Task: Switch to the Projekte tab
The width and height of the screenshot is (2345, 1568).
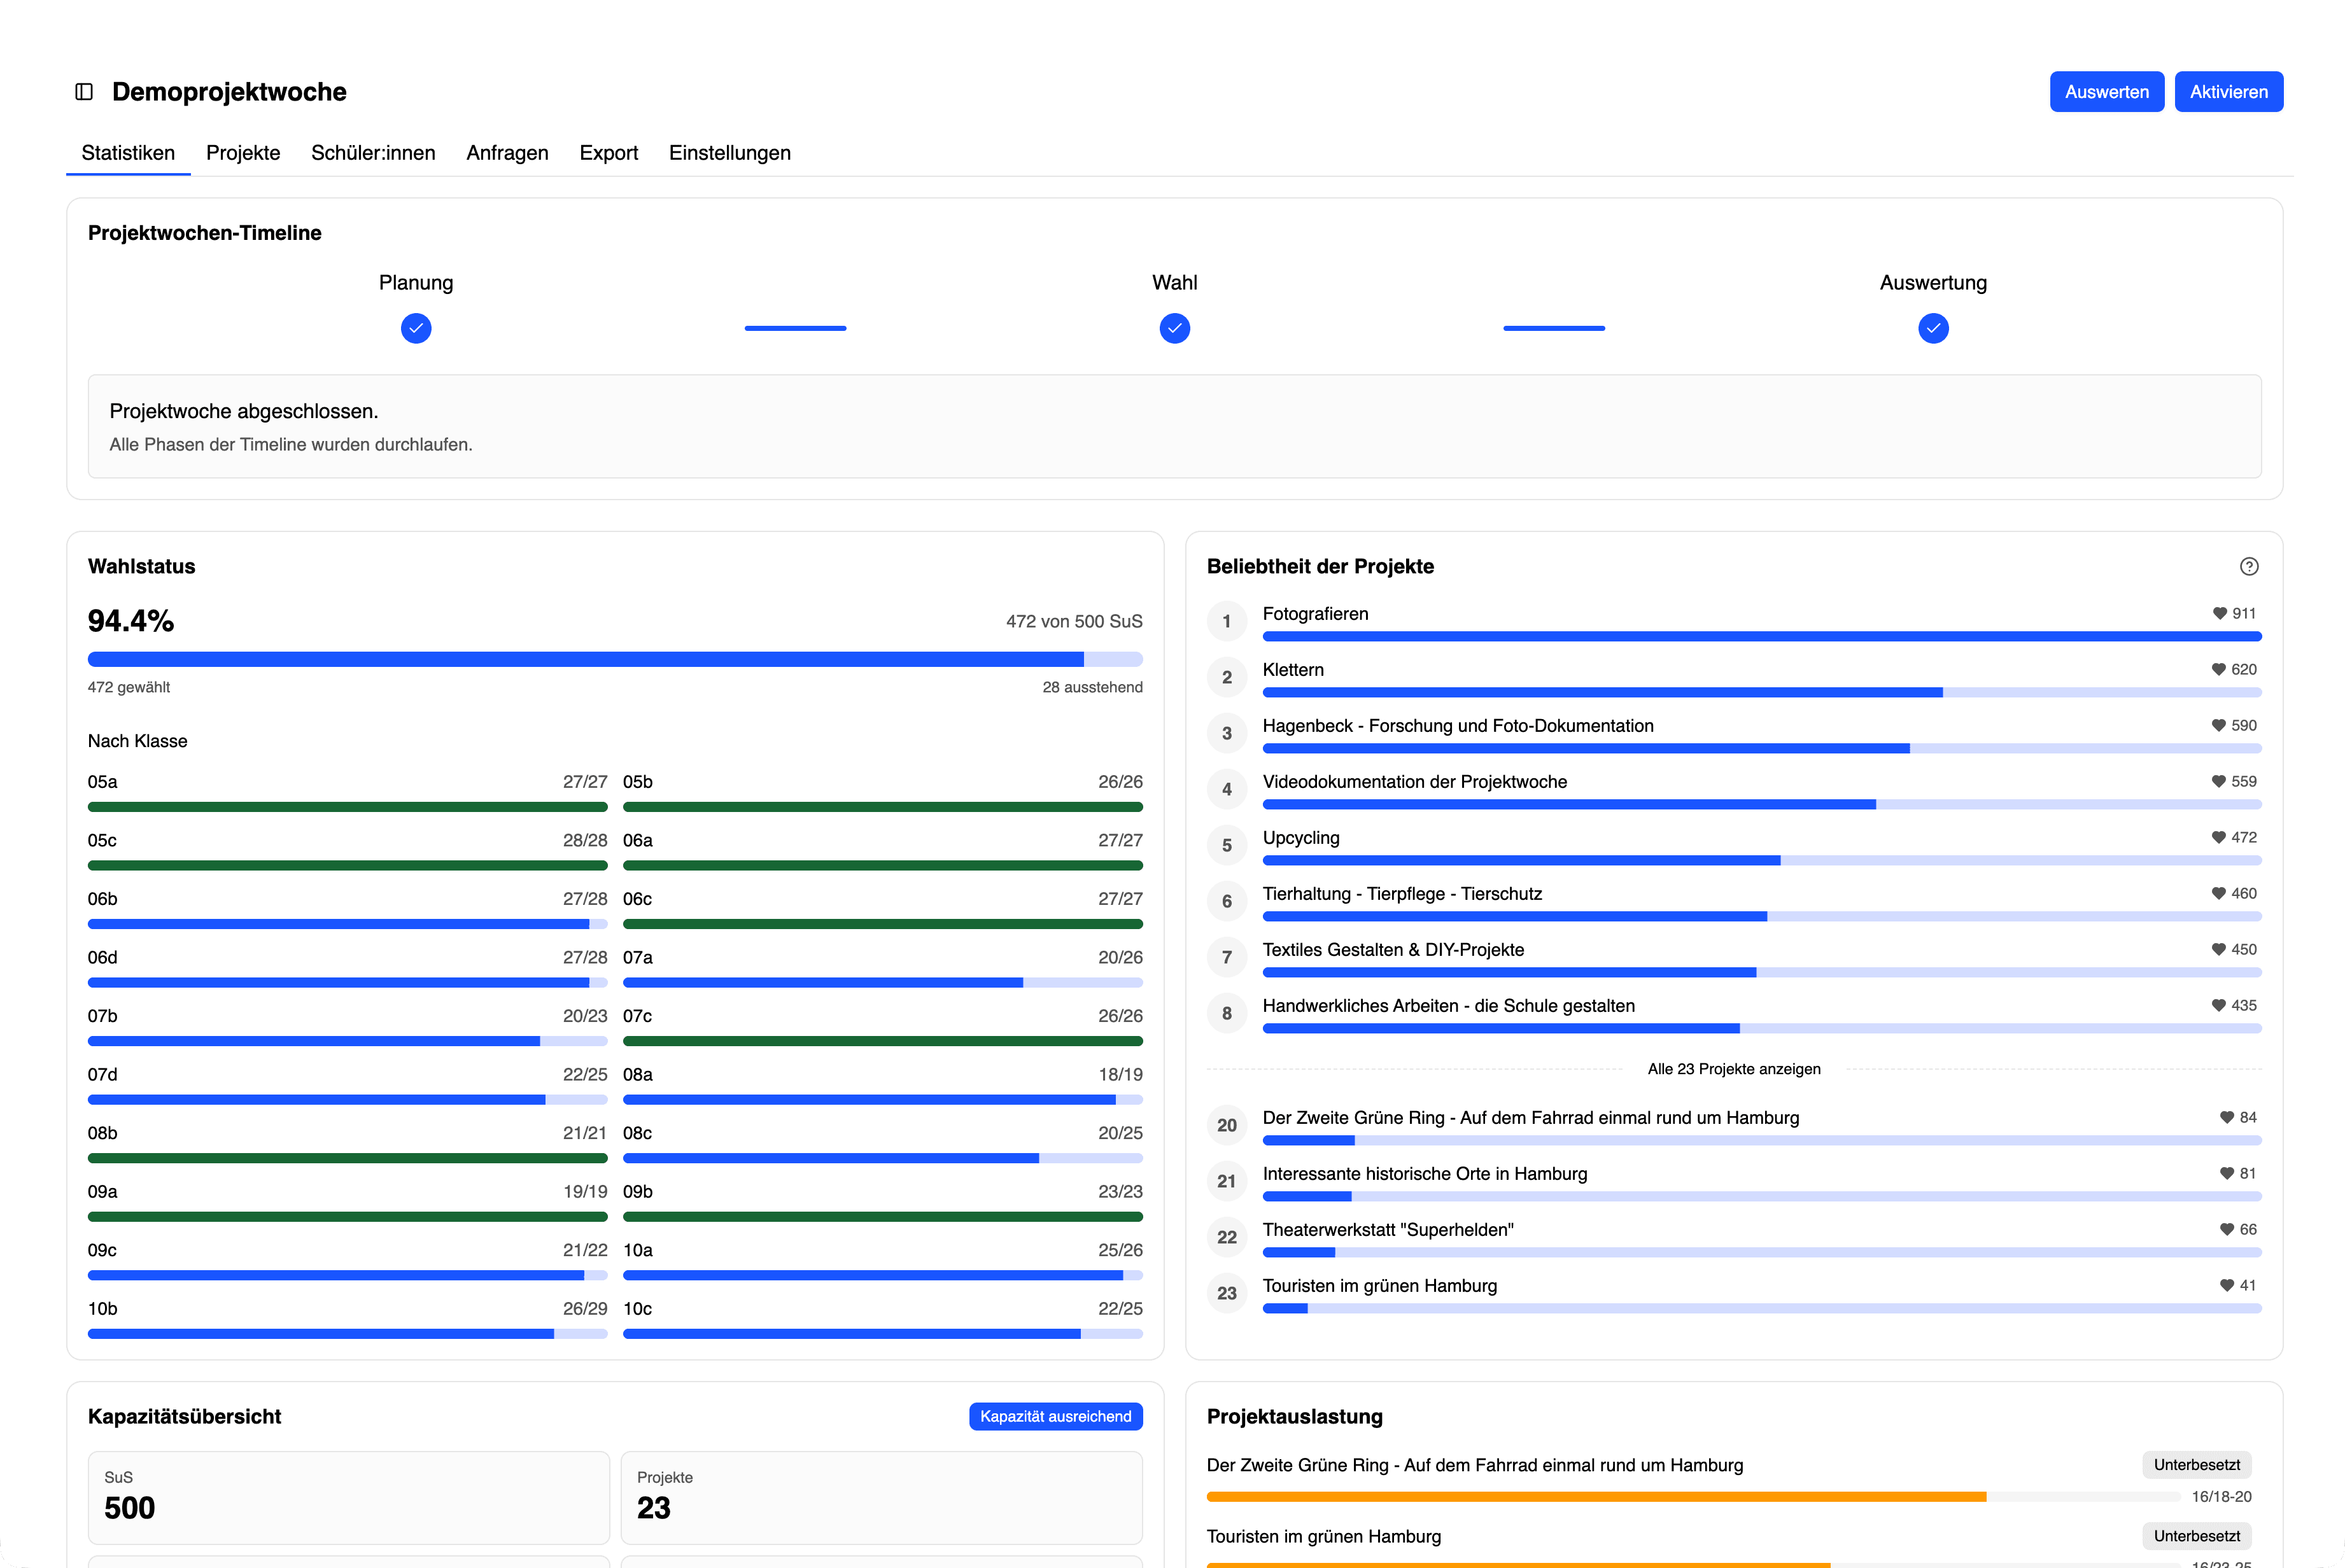Action: pyautogui.click(x=243, y=153)
